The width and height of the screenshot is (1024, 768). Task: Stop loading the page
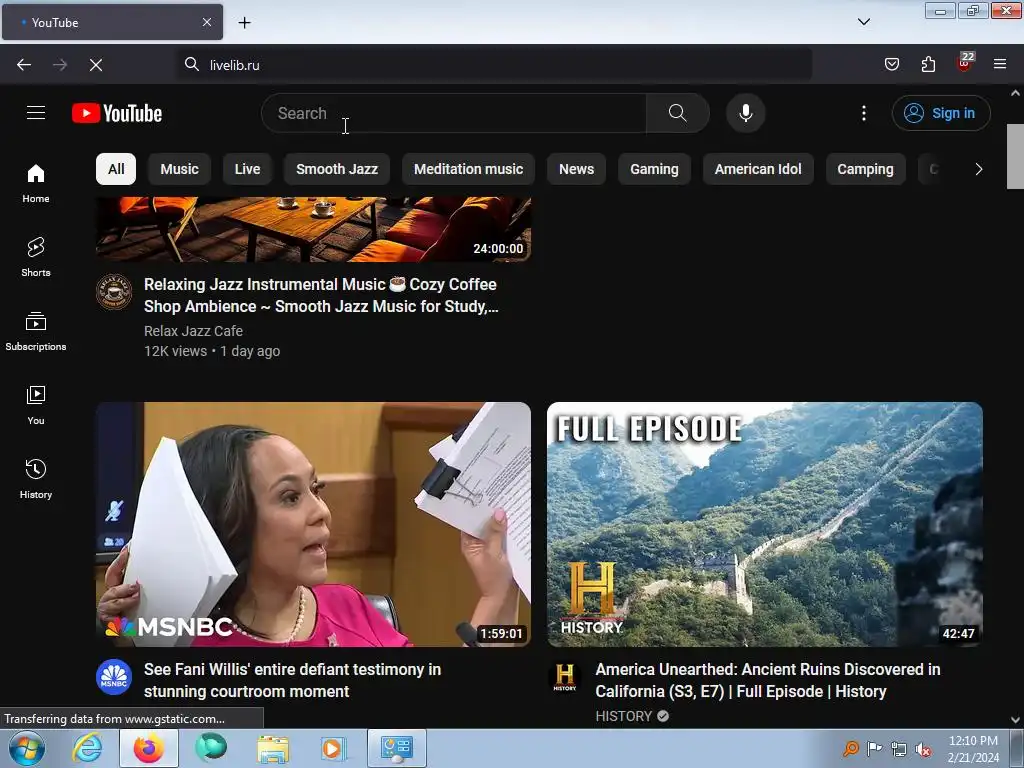click(x=95, y=65)
